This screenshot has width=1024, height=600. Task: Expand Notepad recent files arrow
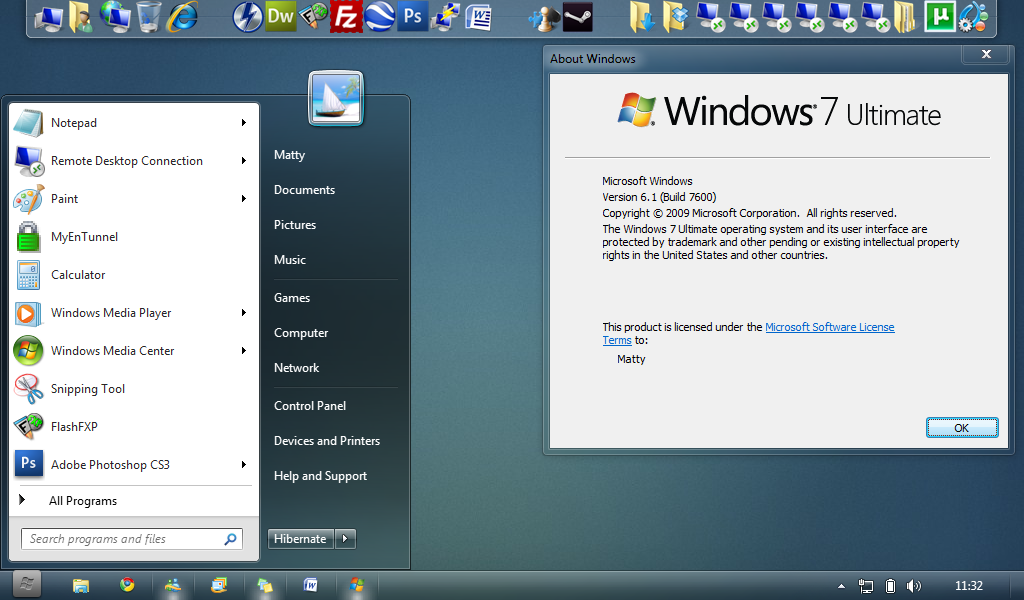[x=244, y=123]
